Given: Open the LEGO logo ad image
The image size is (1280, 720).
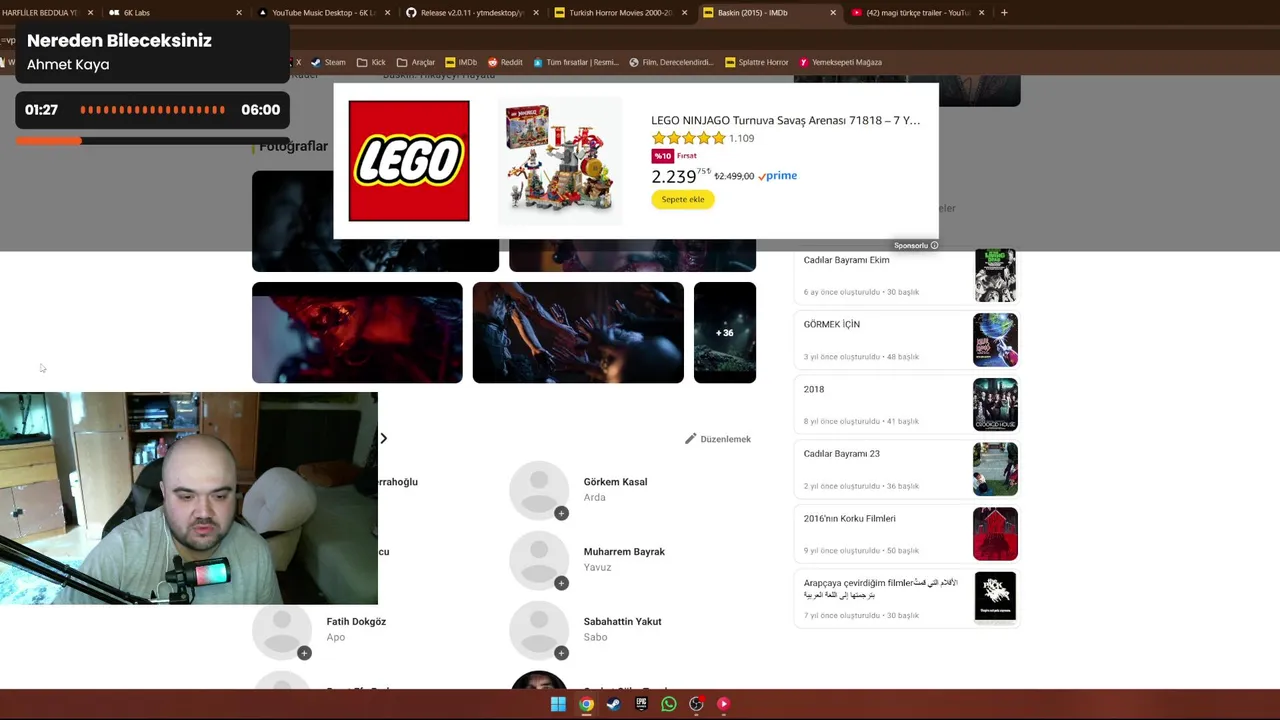Looking at the screenshot, I should (x=409, y=161).
